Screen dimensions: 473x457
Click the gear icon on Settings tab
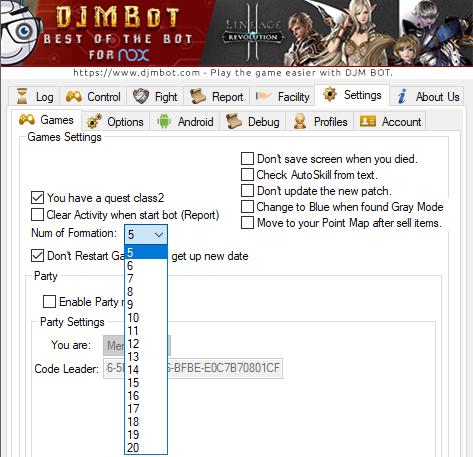click(x=330, y=94)
